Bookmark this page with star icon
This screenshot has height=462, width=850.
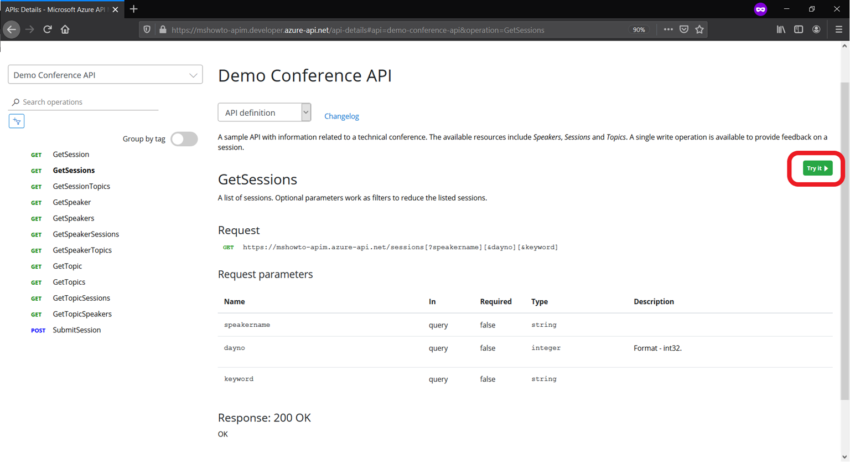700,29
